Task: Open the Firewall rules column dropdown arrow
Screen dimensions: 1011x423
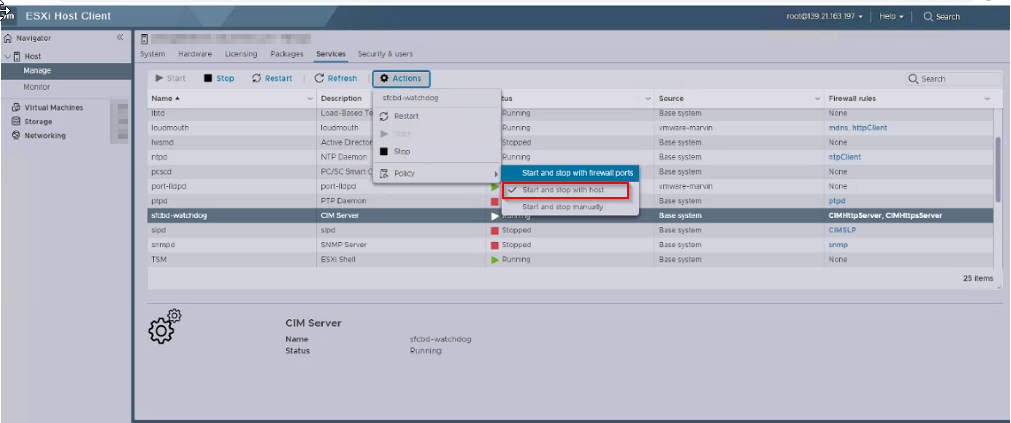Action: pos(987,99)
